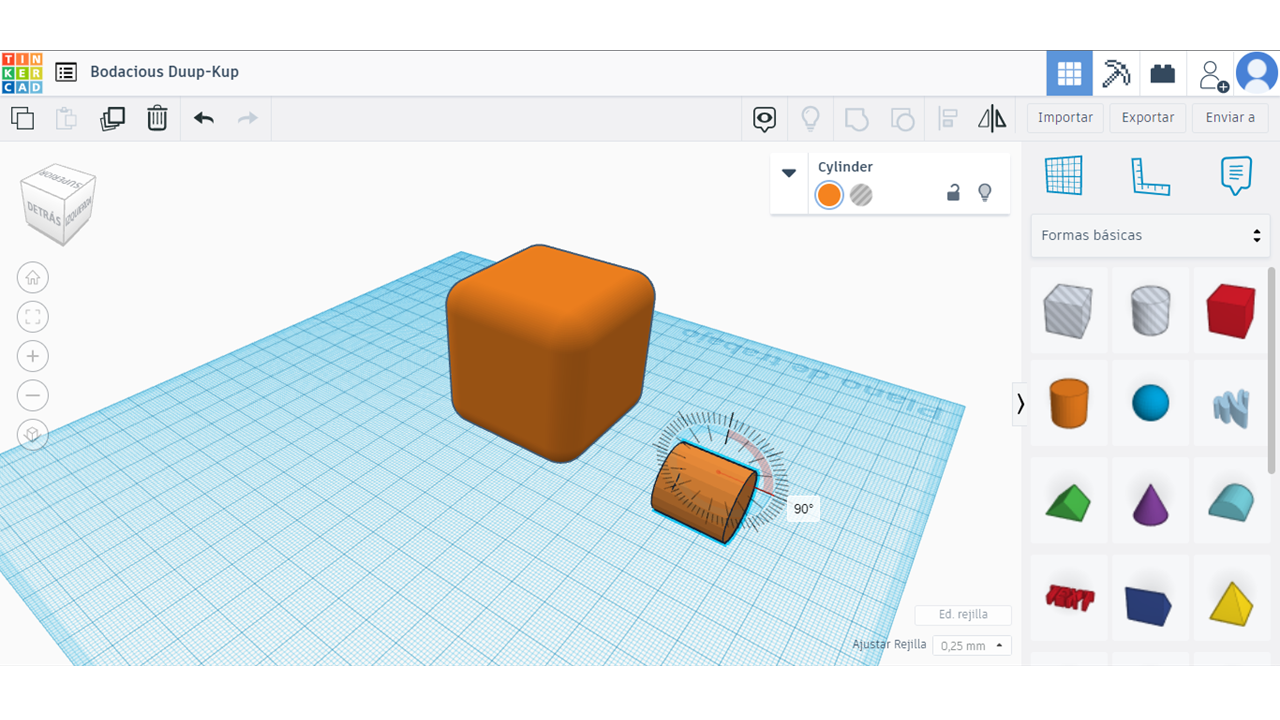Hide the Cylinder with inspector lightbulb
The width and height of the screenshot is (1280, 720).
[985, 193]
